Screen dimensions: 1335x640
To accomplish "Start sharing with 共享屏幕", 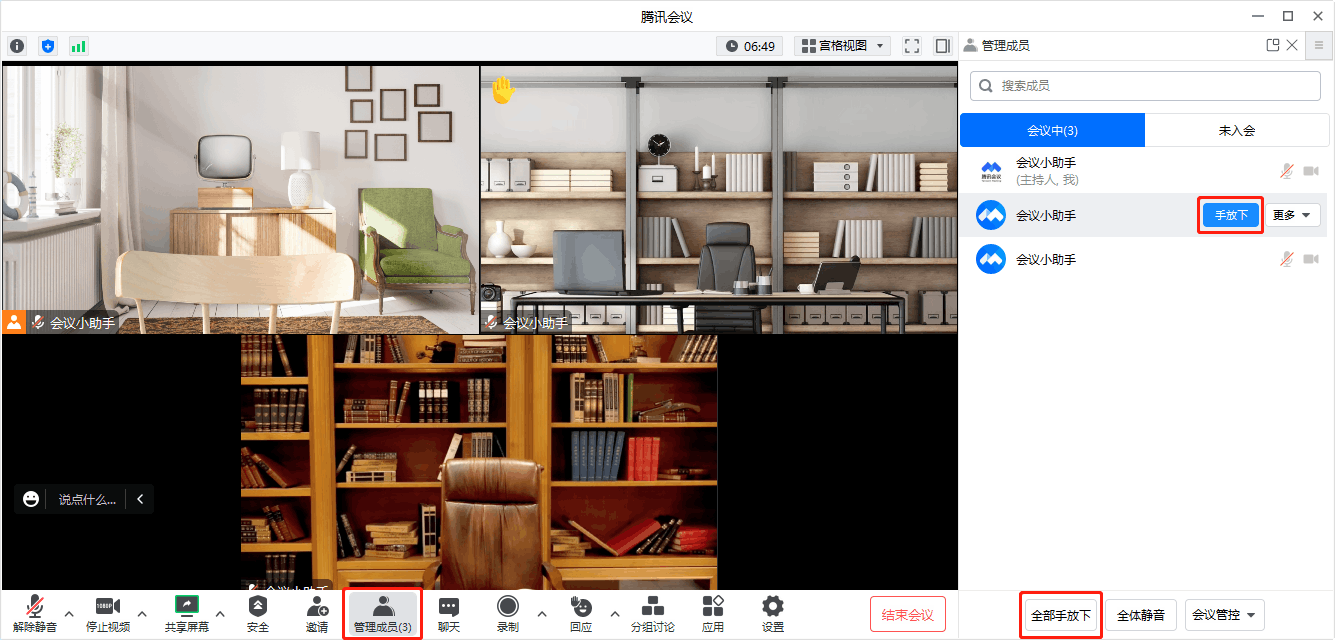I will coord(187,614).
